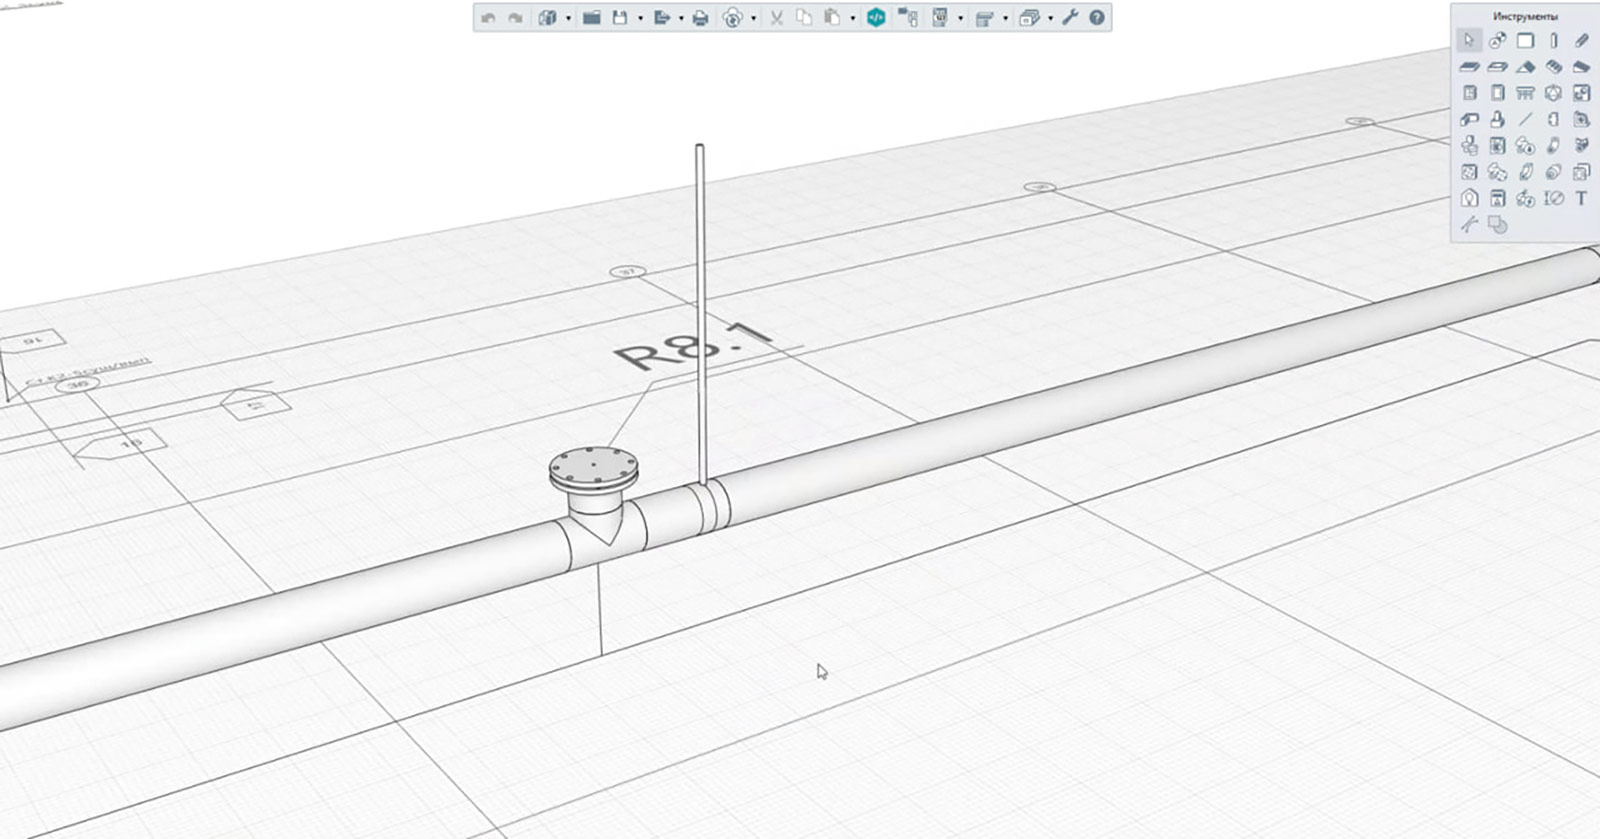Open project via the folder icon
The image size is (1600, 839).
pos(592,18)
